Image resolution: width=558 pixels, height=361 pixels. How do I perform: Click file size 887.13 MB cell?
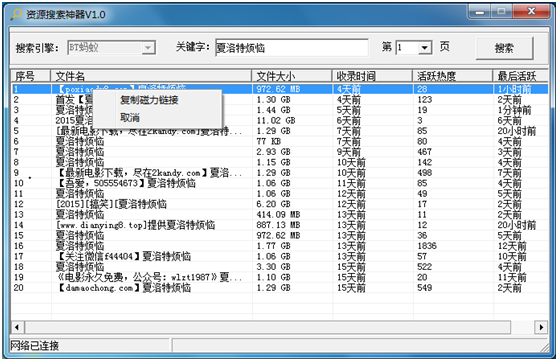[278, 225]
